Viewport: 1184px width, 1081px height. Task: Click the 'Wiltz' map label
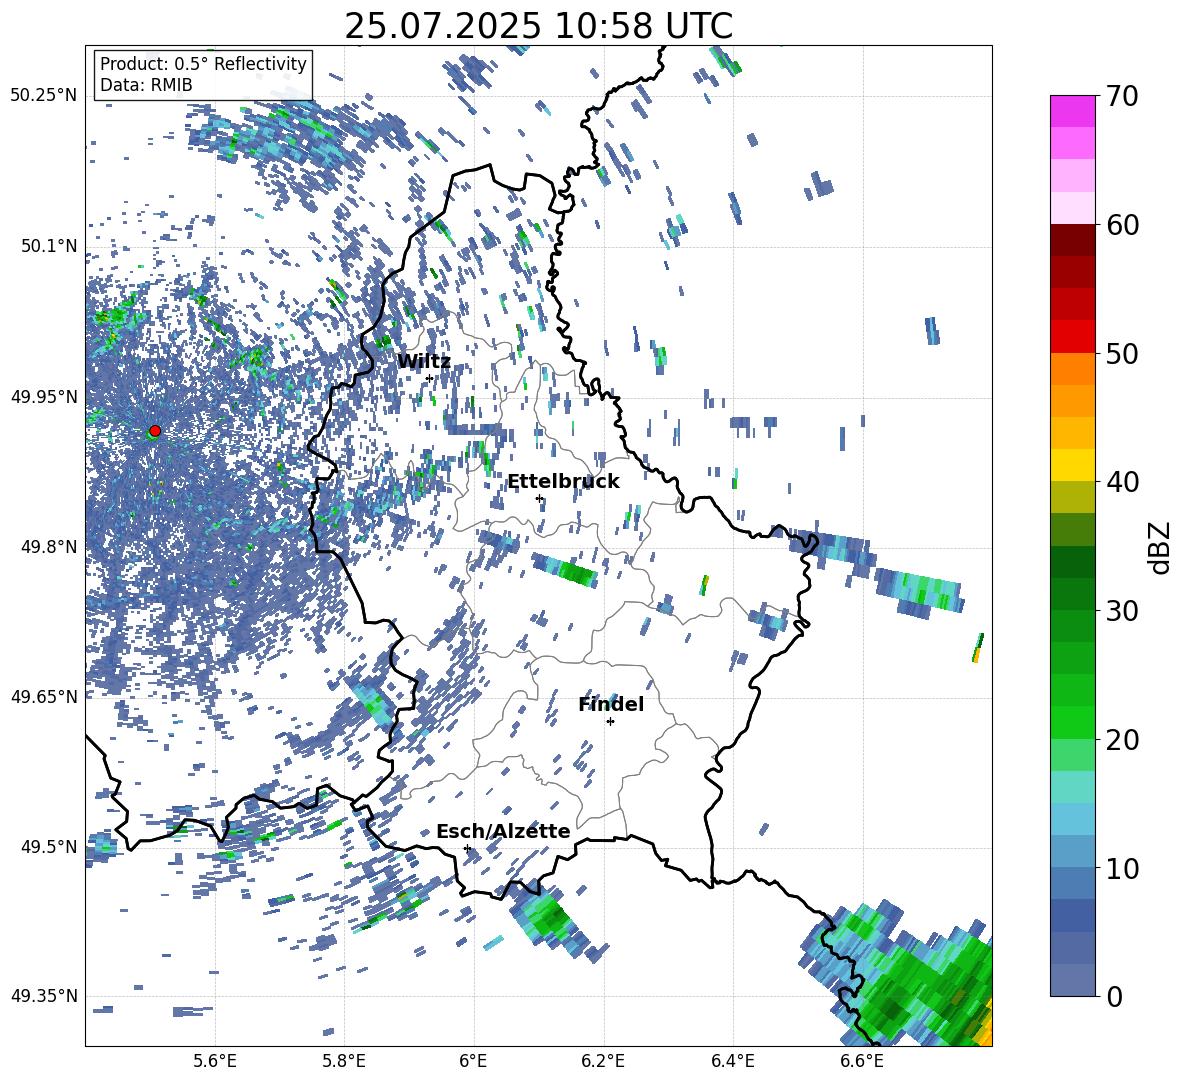click(x=424, y=362)
